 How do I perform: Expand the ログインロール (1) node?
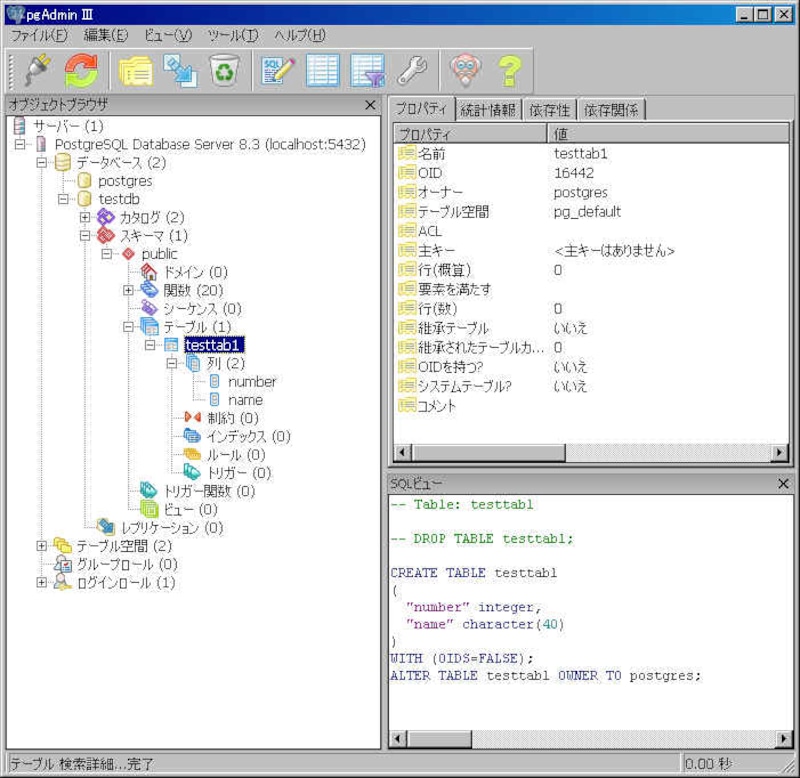(x=41, y=582)
